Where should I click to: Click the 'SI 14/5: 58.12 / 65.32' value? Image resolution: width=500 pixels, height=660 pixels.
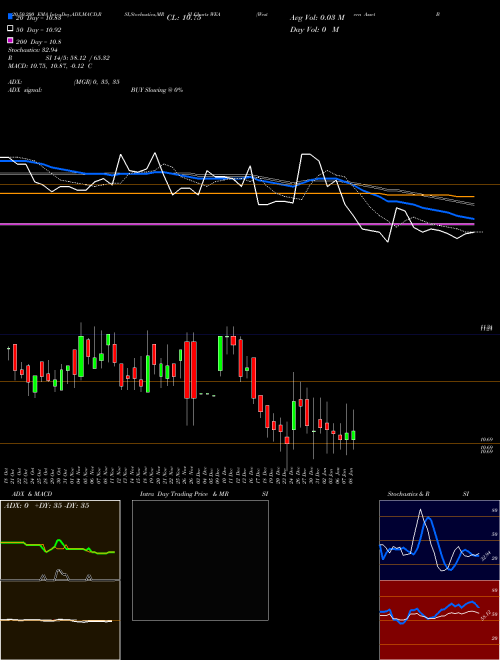coord(78,58)
